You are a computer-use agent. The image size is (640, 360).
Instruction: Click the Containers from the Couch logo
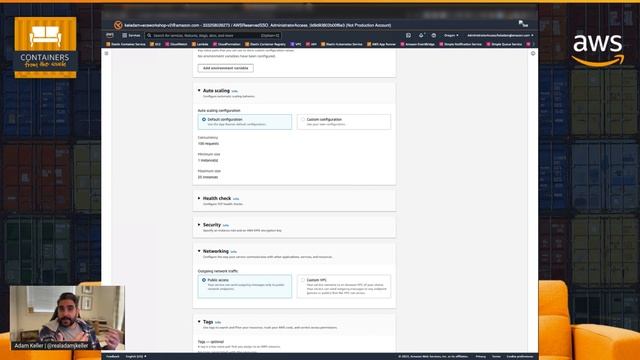45,47
